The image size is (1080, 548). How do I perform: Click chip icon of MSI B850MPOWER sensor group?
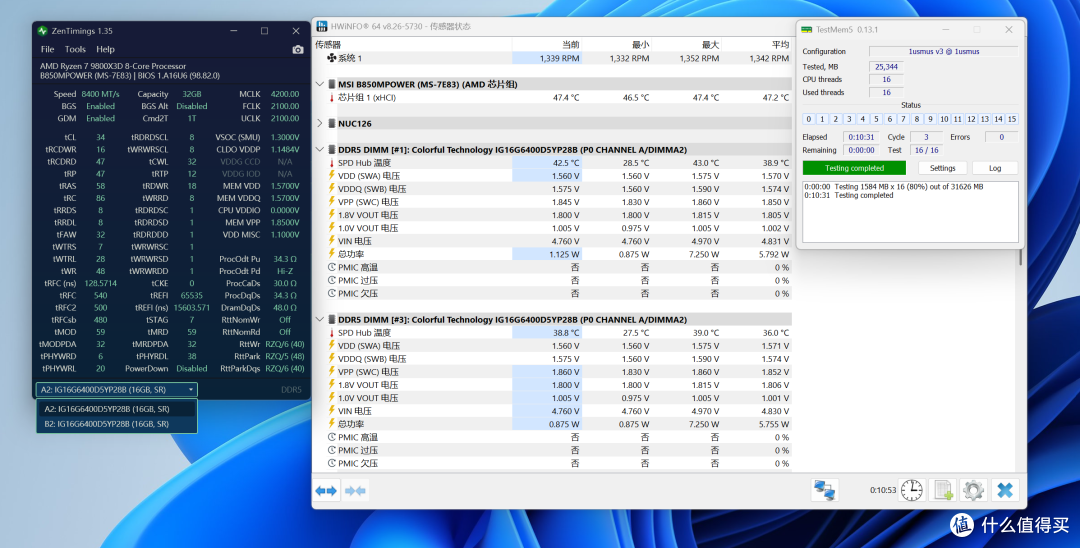click(x=331, y=85)
